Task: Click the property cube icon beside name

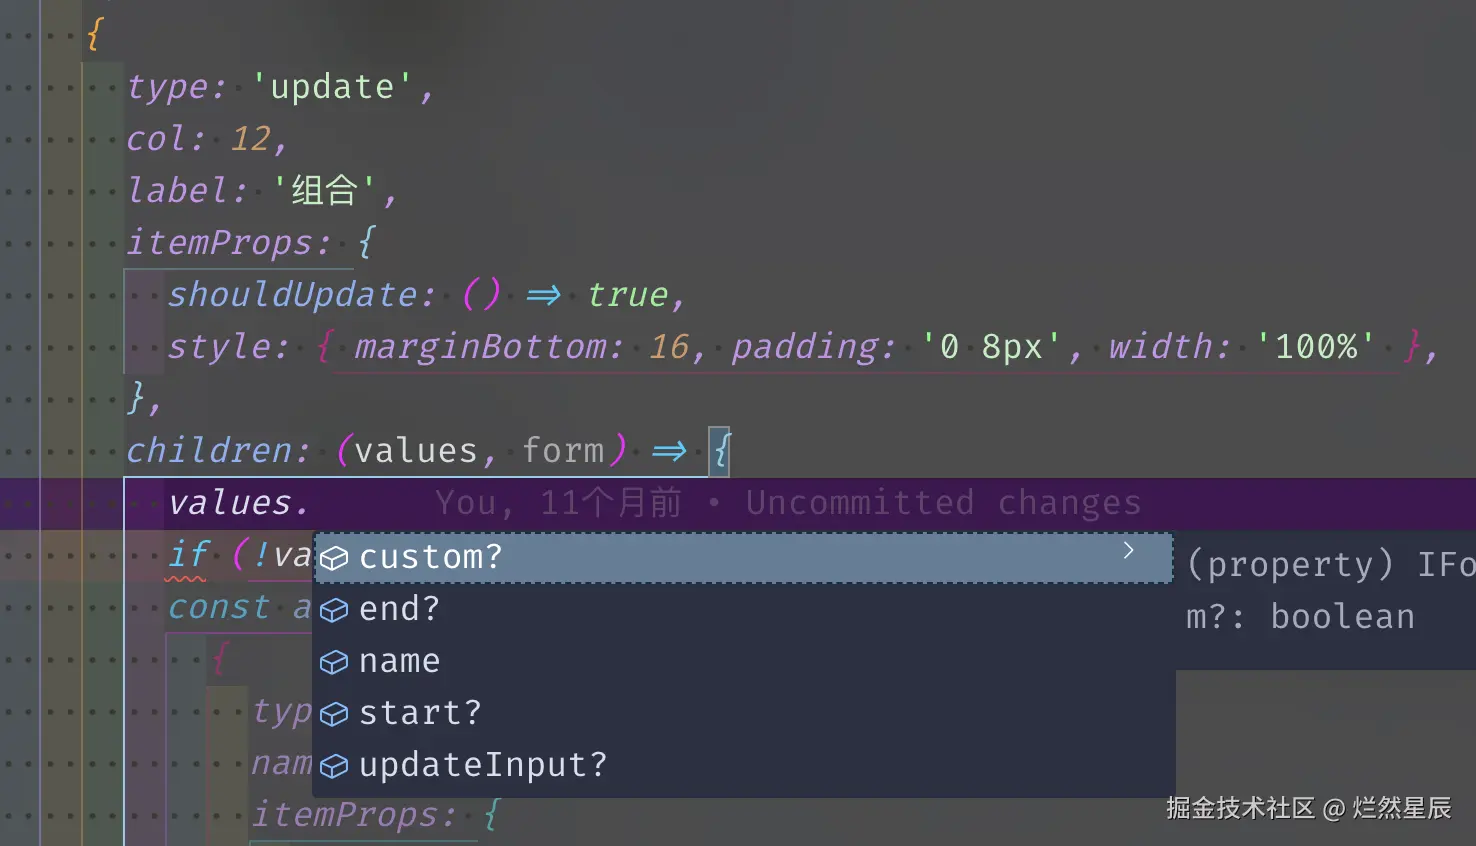Action: pyautogui.click(x=334, y=662)
